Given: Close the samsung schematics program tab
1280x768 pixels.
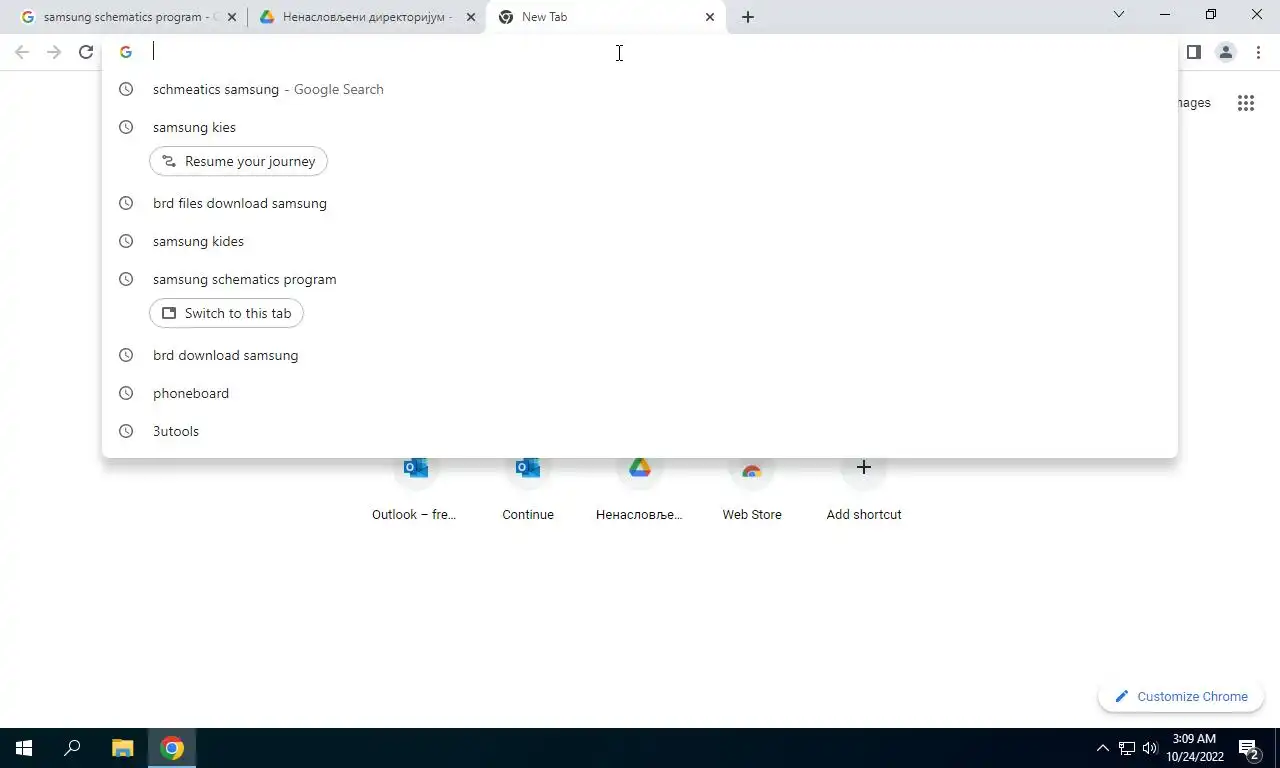Looking at the screenshot, I should (x=233, y=17).
